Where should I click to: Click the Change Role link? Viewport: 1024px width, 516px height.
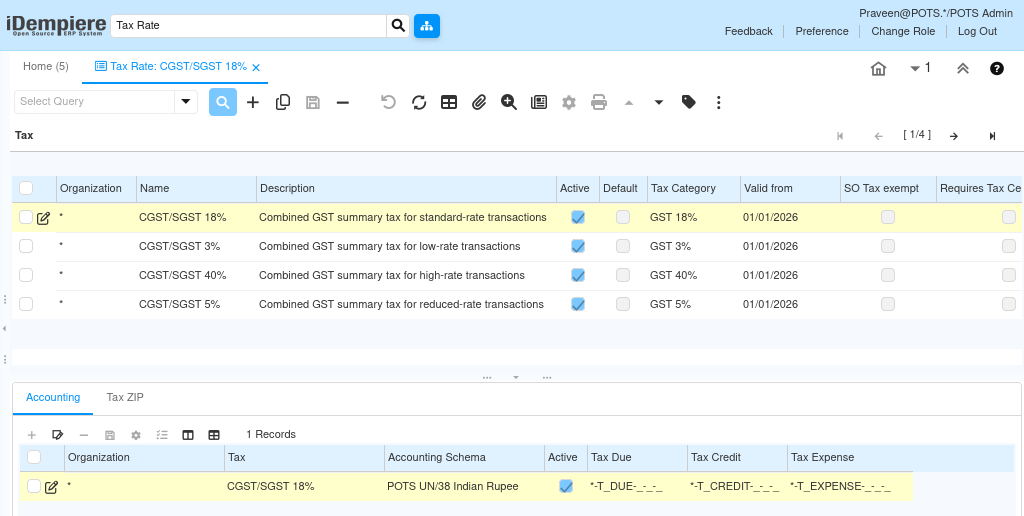tap(903, 31)
